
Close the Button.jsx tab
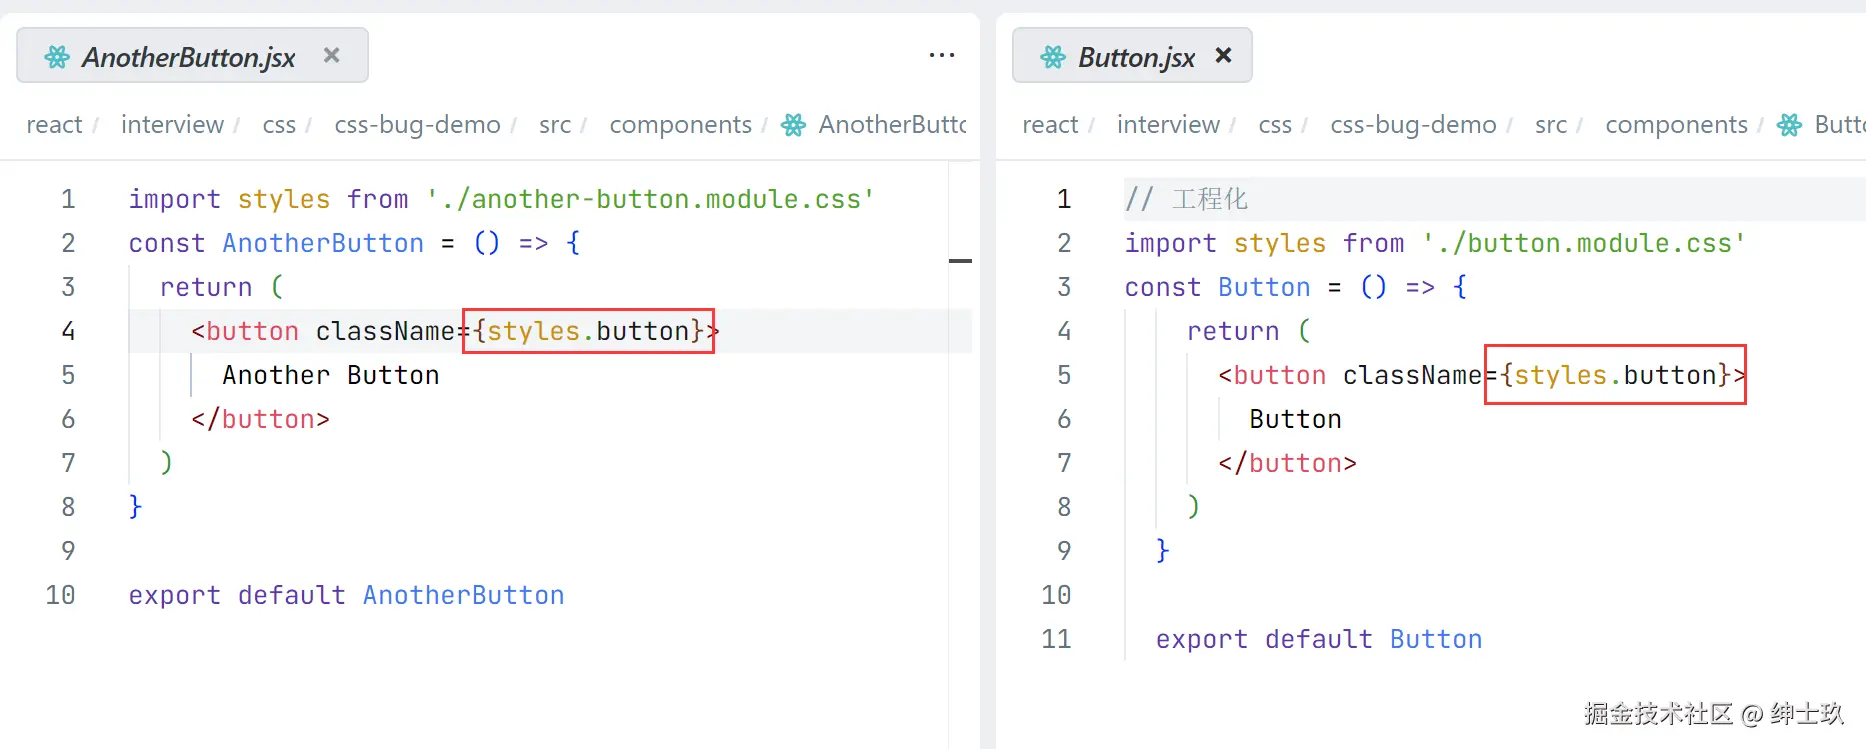(1223, 56)
